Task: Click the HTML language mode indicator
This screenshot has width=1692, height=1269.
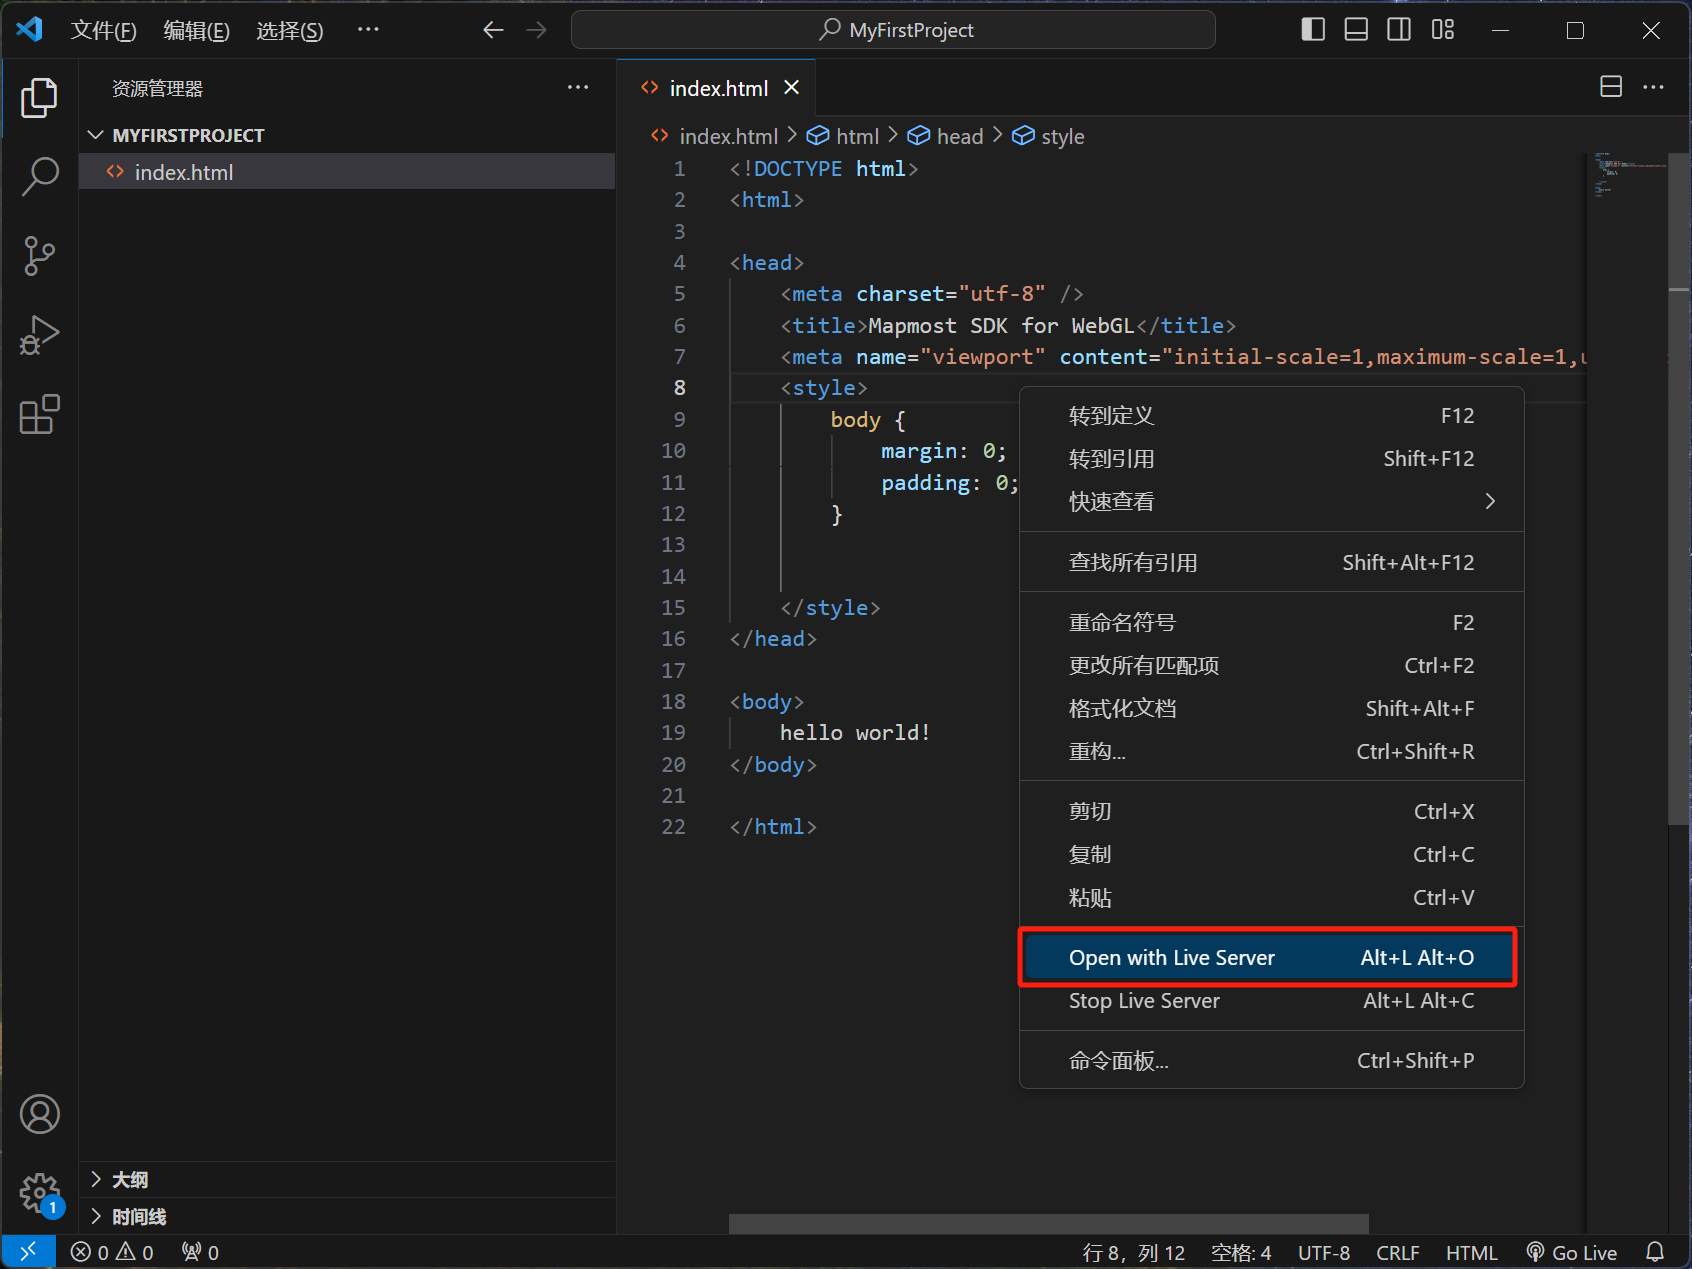Action: point(1472,1252)
